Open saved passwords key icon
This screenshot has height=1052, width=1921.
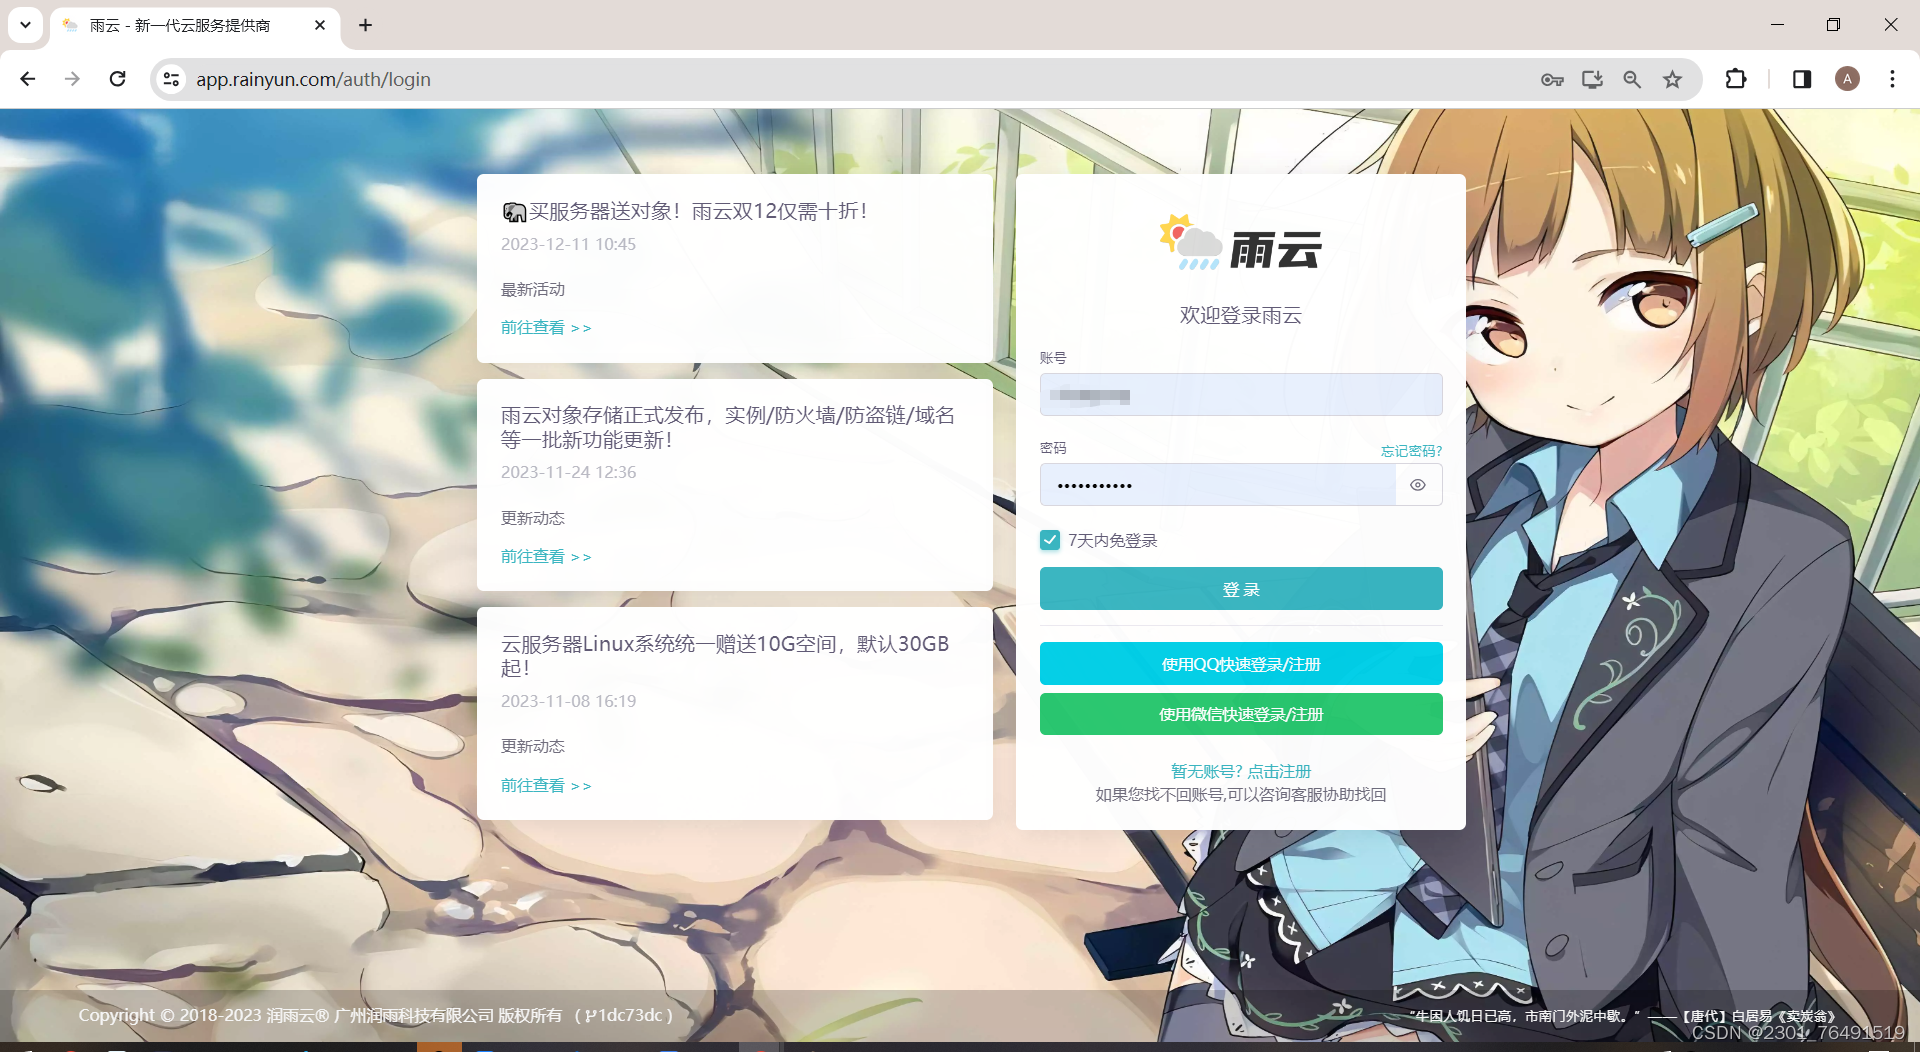point(1552,79)
